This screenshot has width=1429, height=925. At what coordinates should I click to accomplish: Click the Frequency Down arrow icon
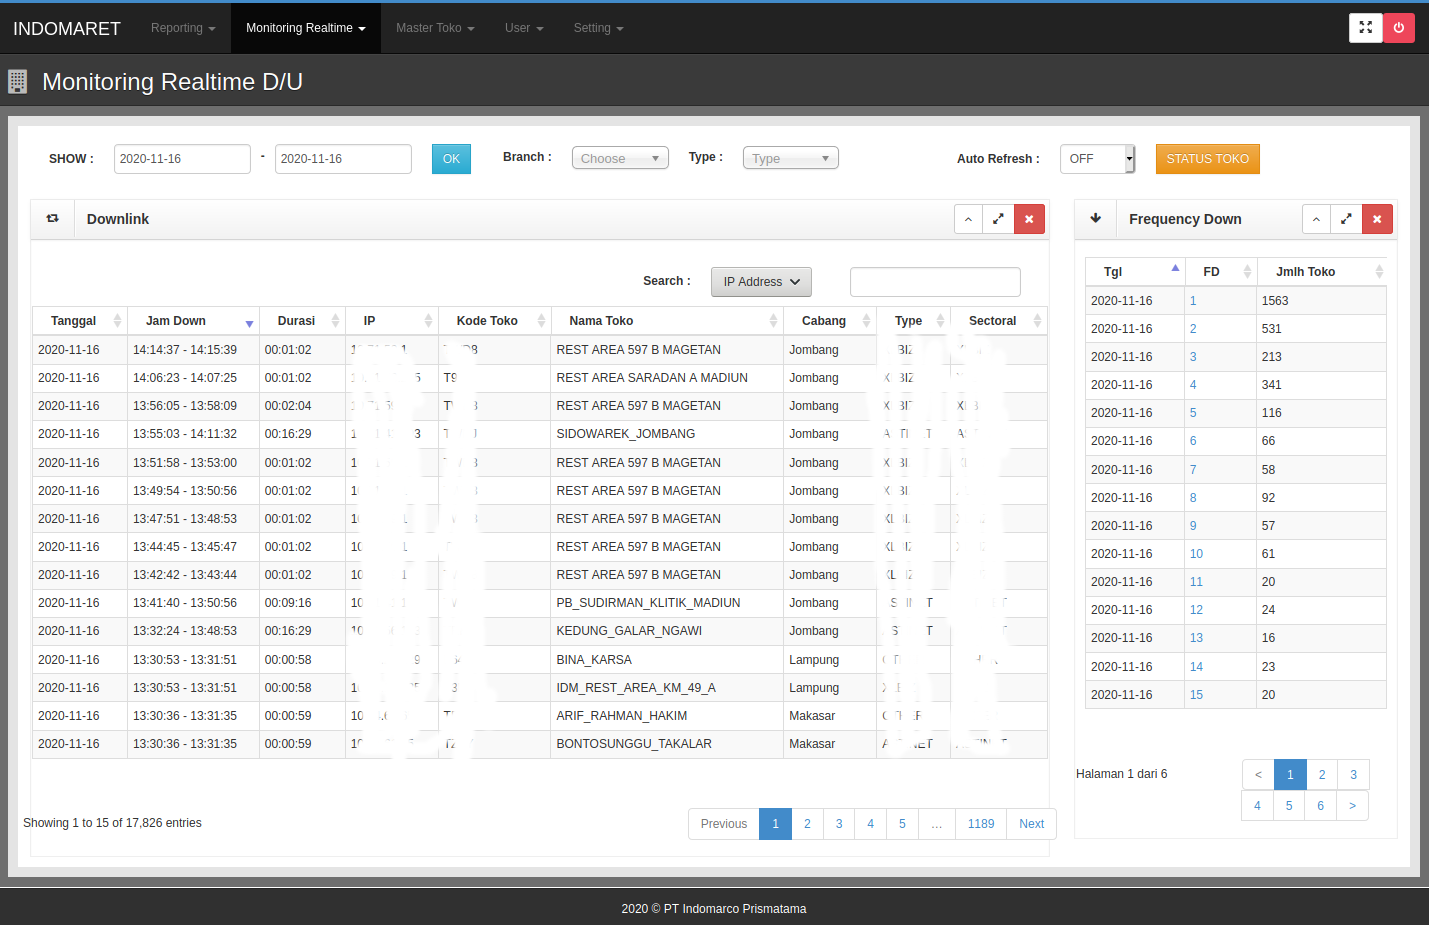(x=1096, y=219)
